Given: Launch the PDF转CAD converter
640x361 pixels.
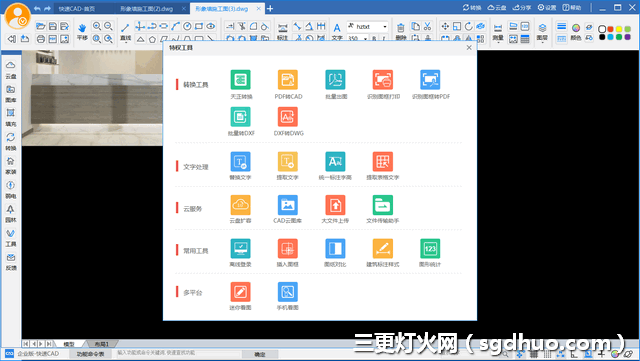Looking at the screenshot, I should [288, 80].
